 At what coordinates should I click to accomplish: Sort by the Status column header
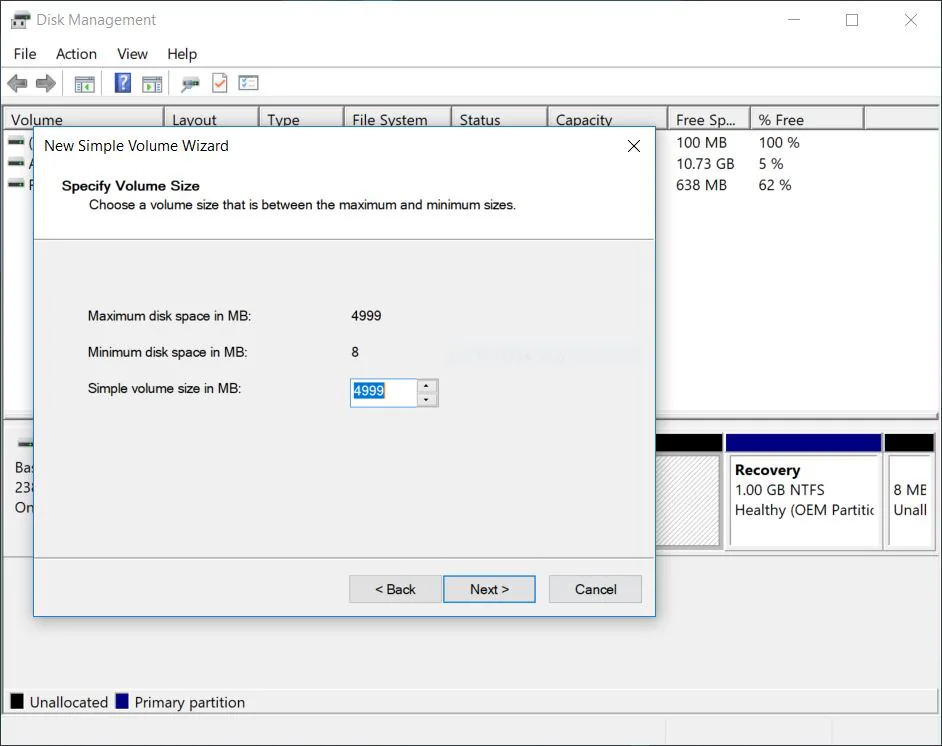pyautogui.click(x=500, y=119)
